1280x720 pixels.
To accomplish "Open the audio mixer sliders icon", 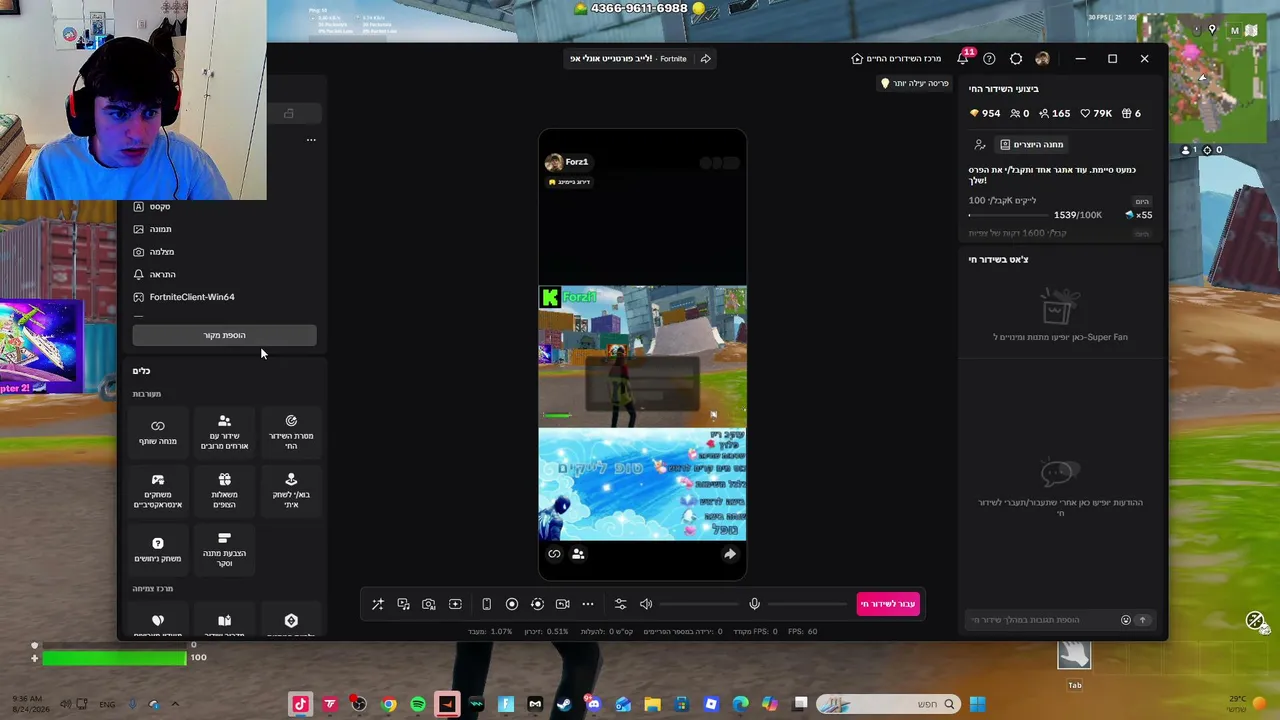I will coord(620,604).
